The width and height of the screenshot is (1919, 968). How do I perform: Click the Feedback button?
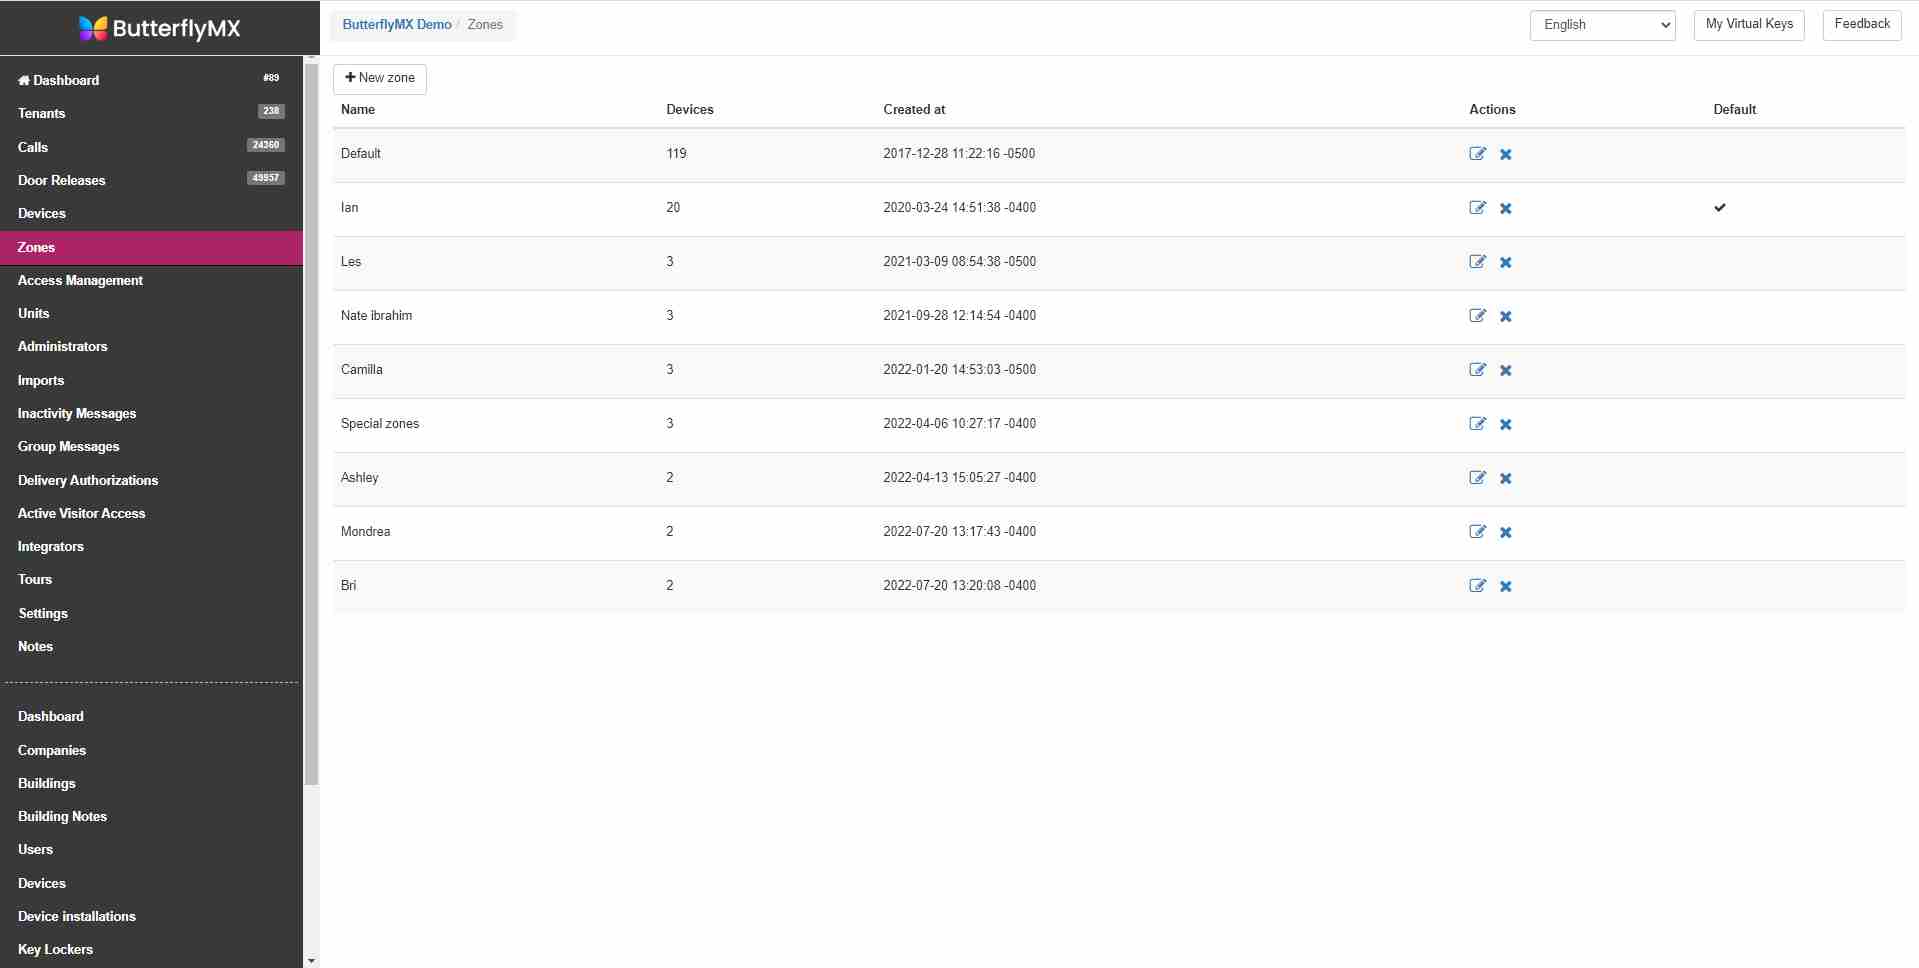[1861, 25]
